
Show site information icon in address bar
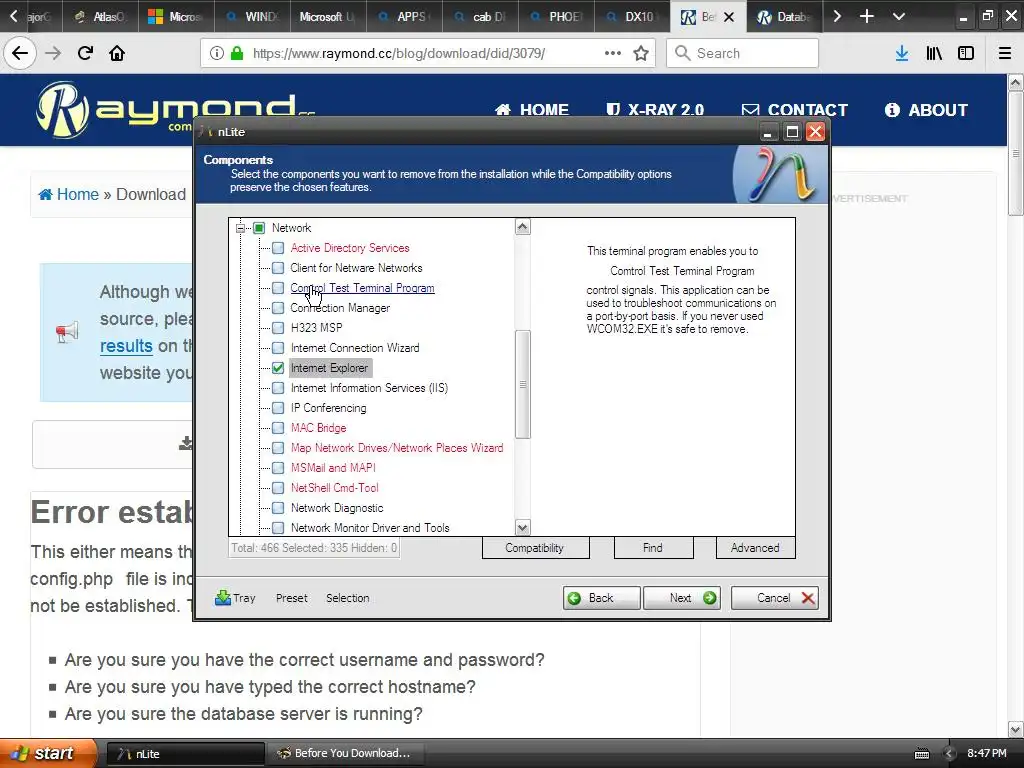217,53
